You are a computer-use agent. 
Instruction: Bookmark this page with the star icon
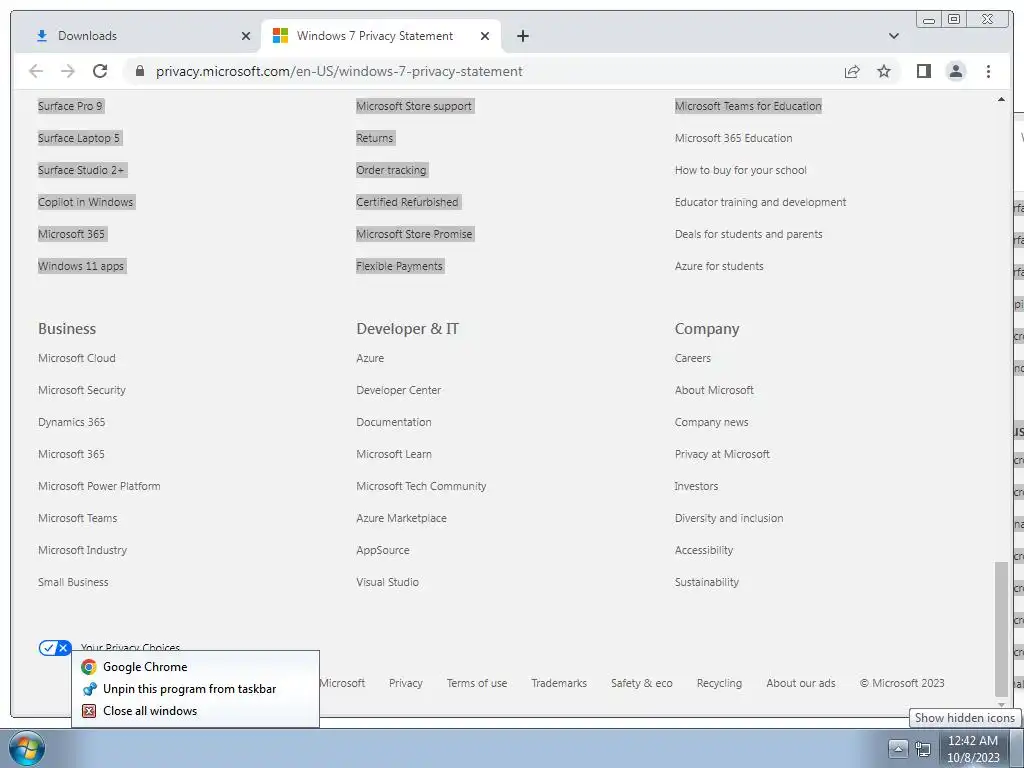click(x=884, y=71)
